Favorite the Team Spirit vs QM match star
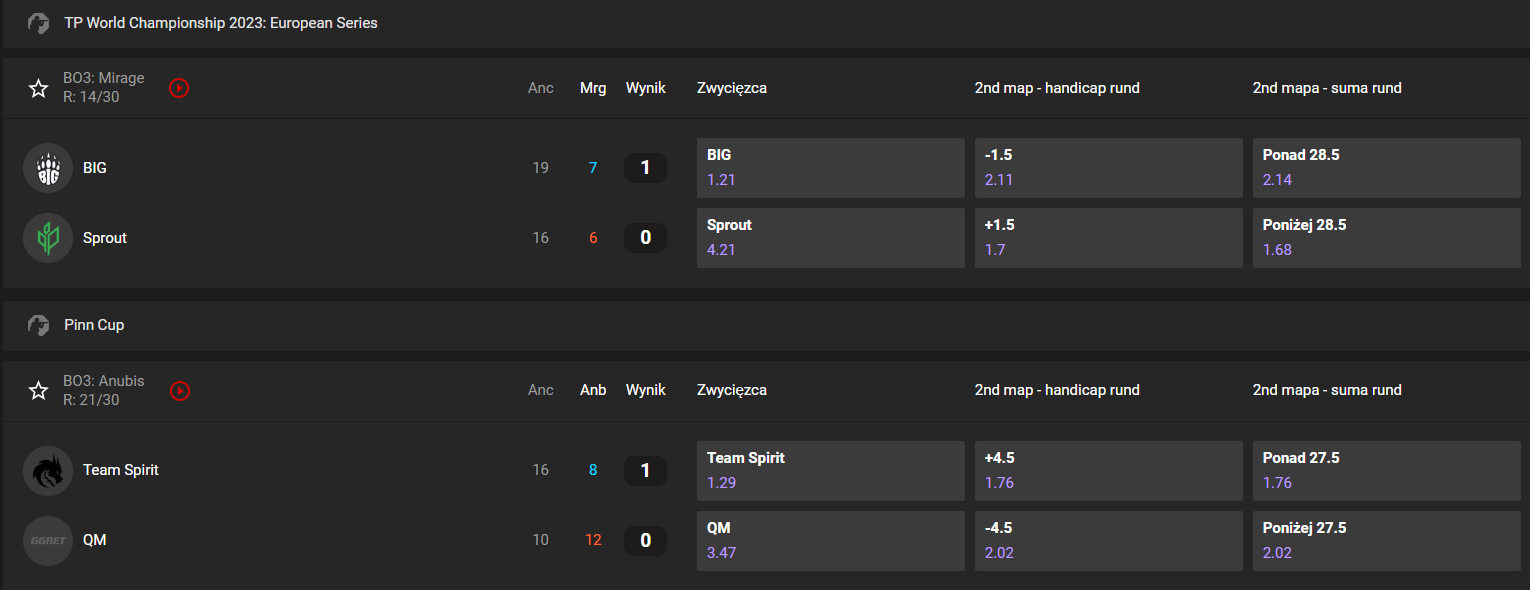The image size is (1530, 590). pos(38,391)
